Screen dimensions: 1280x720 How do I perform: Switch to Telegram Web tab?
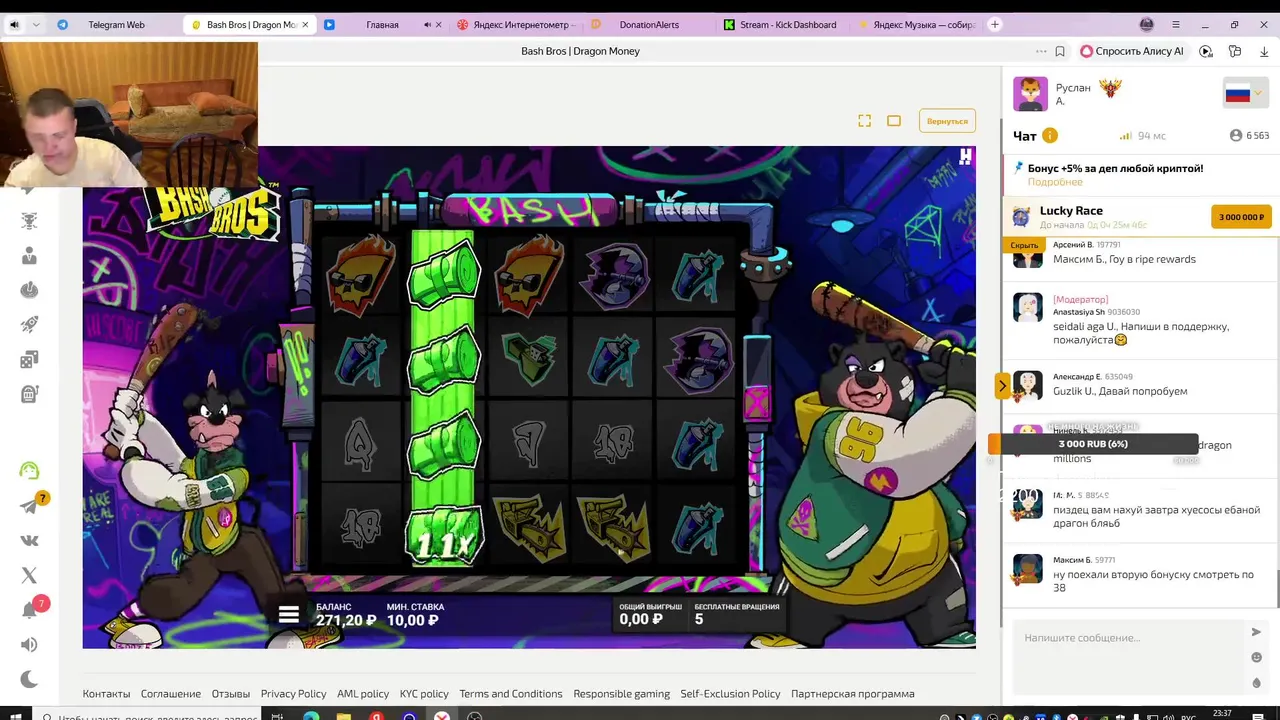pos(116,25)
